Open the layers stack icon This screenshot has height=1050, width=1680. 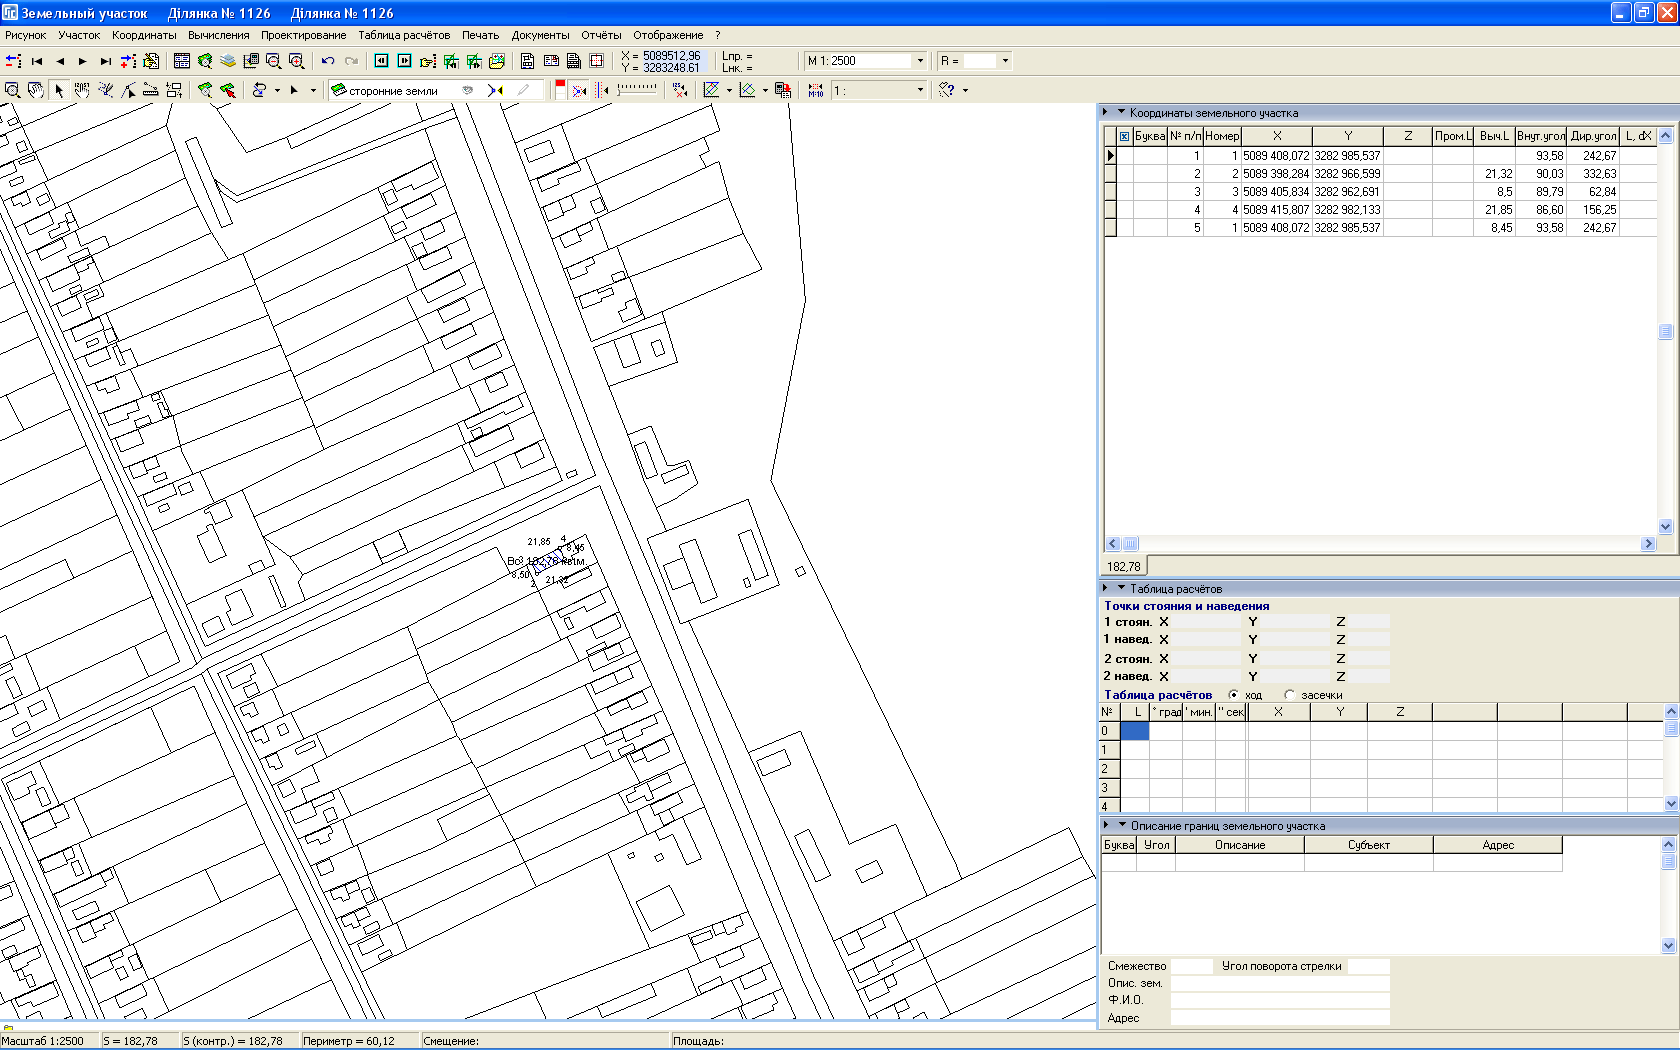click(x=228, y=61)
